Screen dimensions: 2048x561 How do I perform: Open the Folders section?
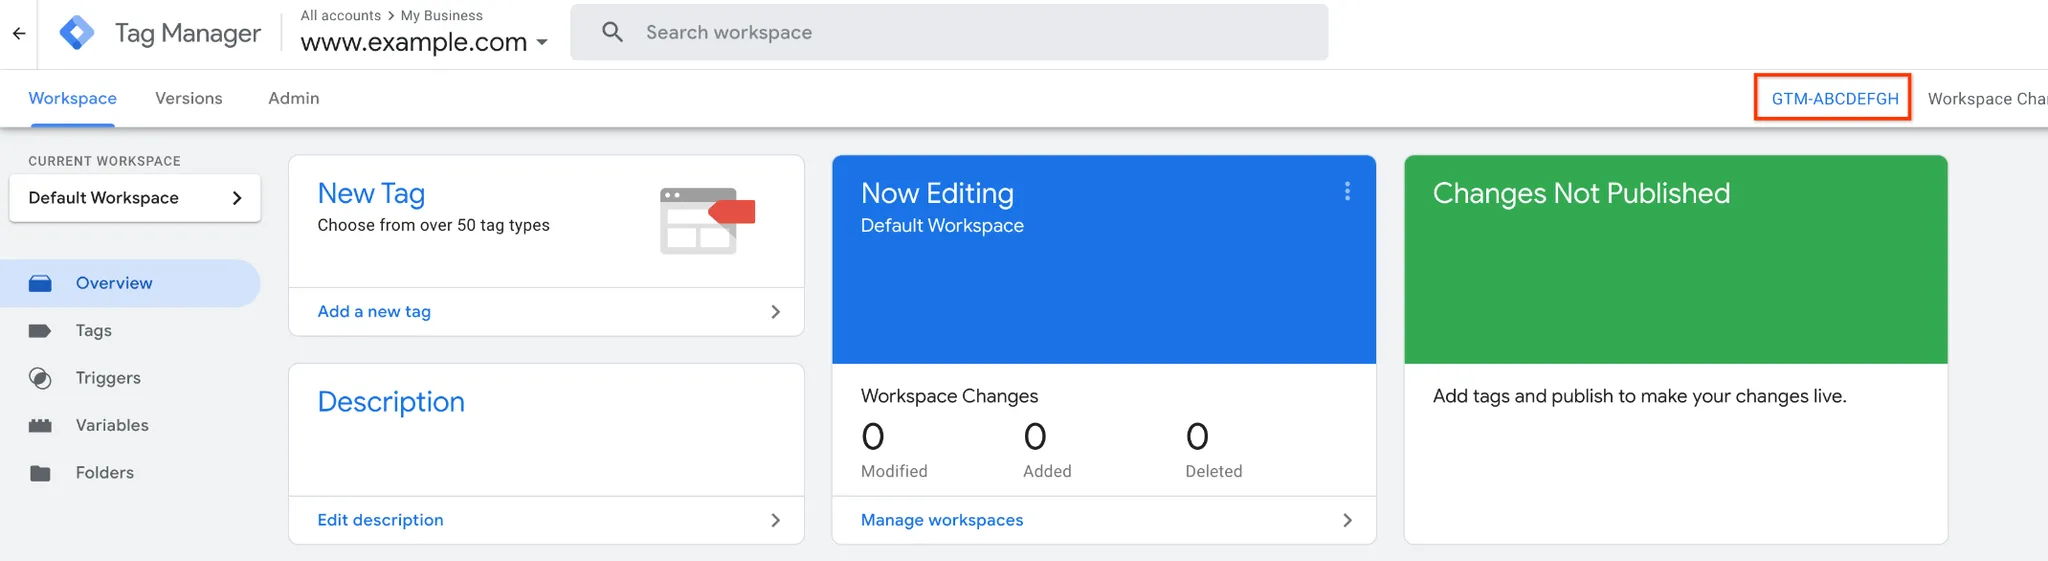coord(104,473)
